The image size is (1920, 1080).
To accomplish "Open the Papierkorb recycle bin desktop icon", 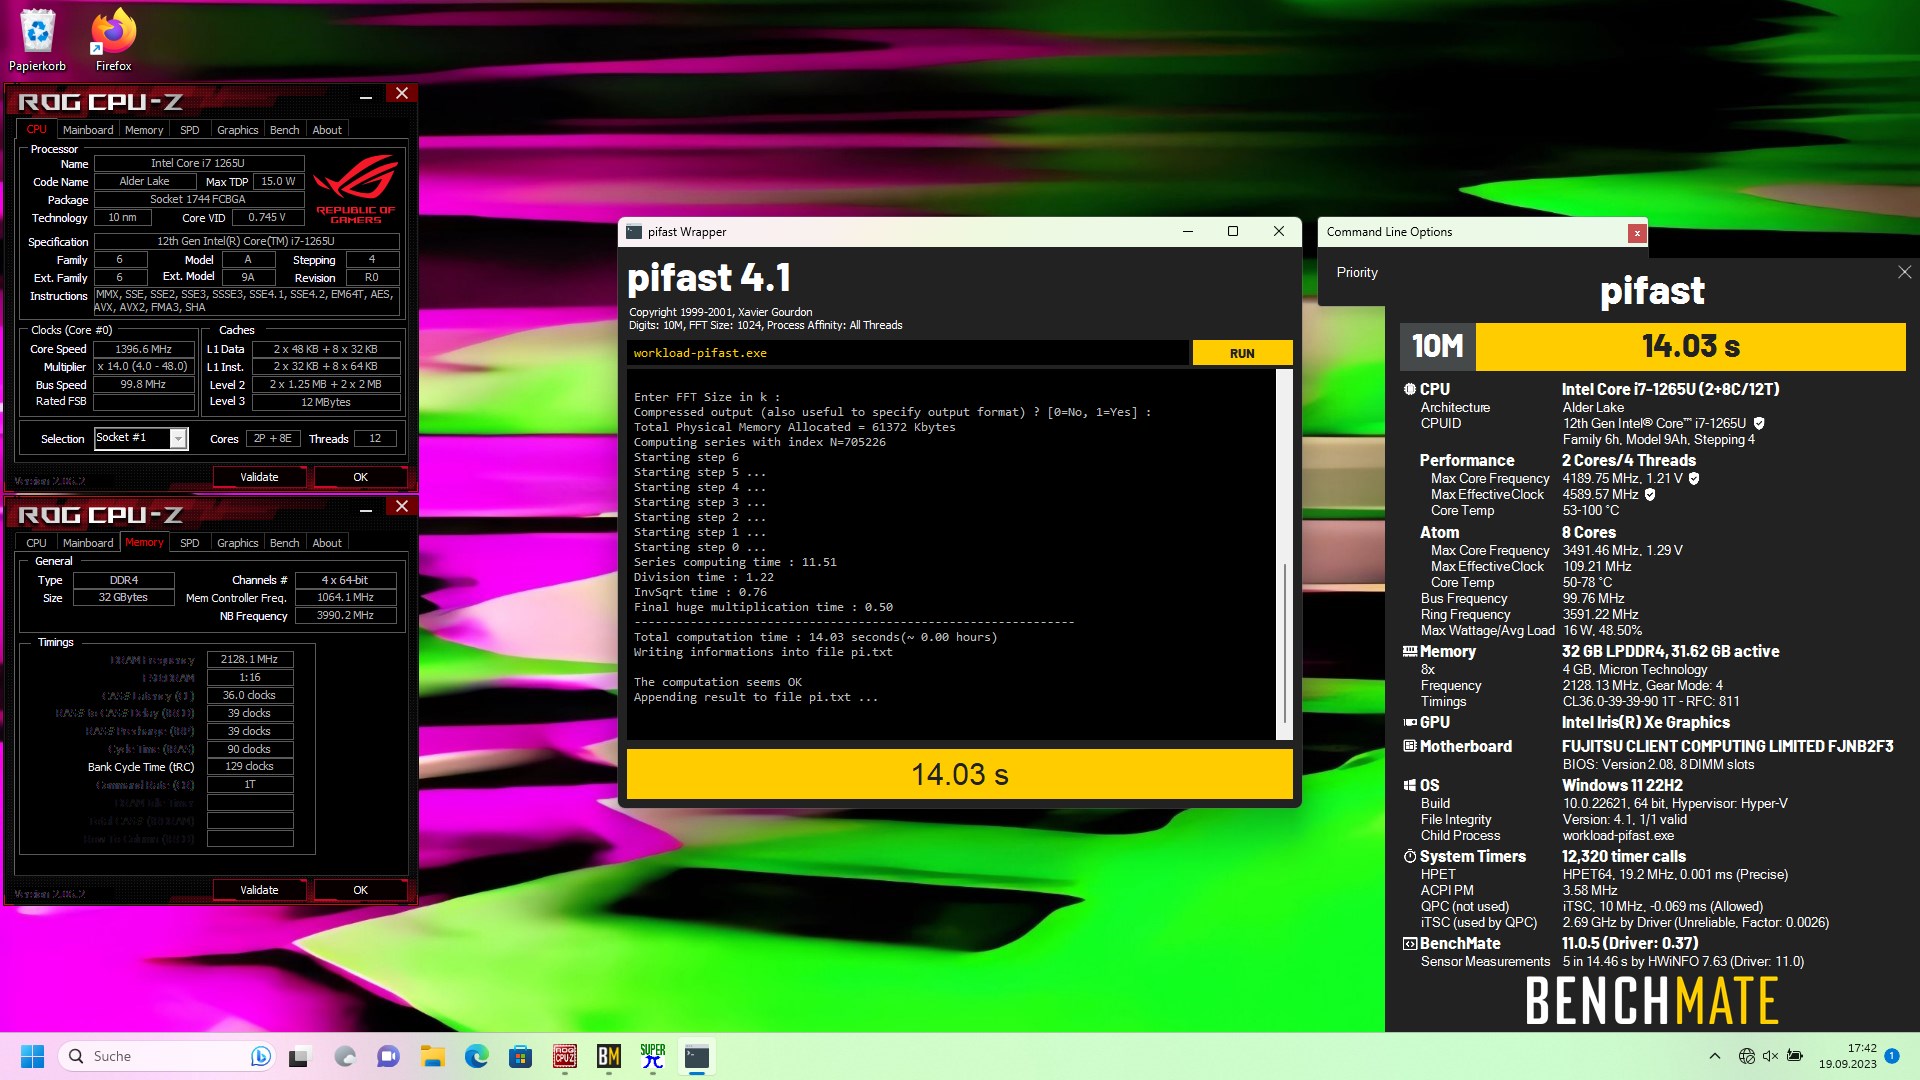I will pos(37,40).
